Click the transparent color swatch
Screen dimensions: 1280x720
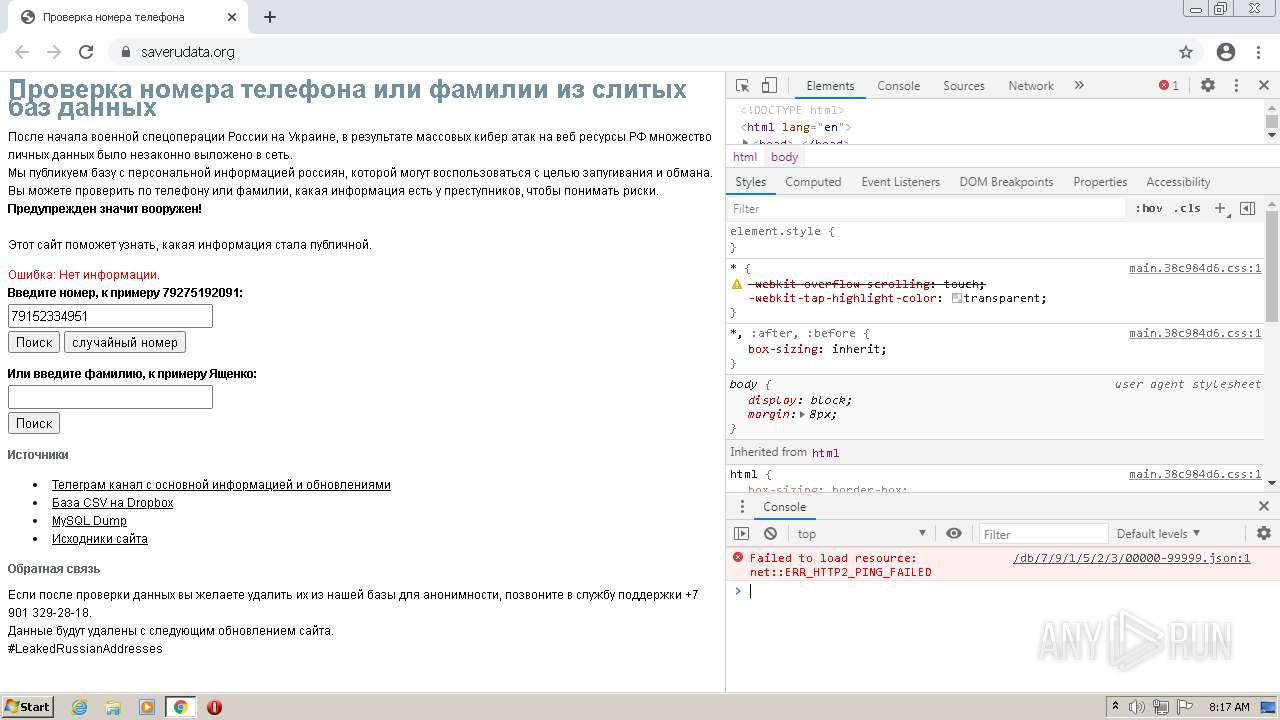(x=957, y=298)
